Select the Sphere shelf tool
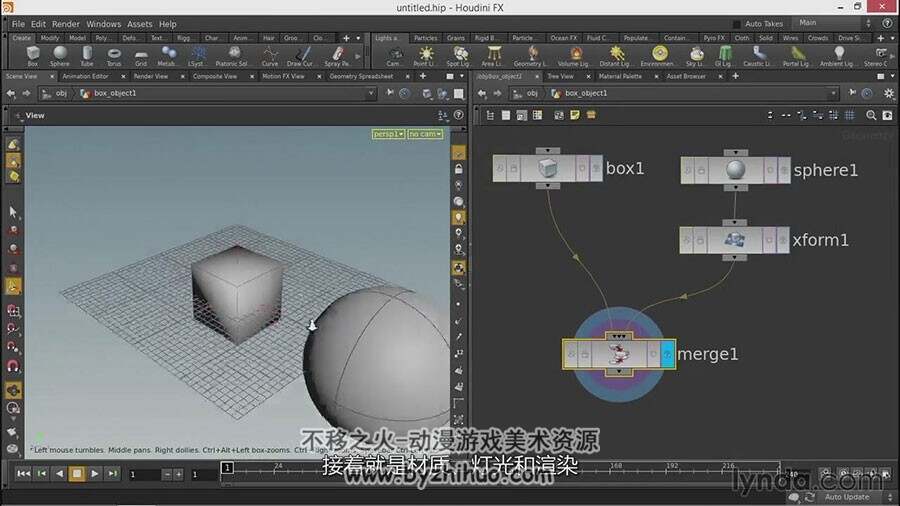This screenshot has width=900, height=506. tap(60, 56)
